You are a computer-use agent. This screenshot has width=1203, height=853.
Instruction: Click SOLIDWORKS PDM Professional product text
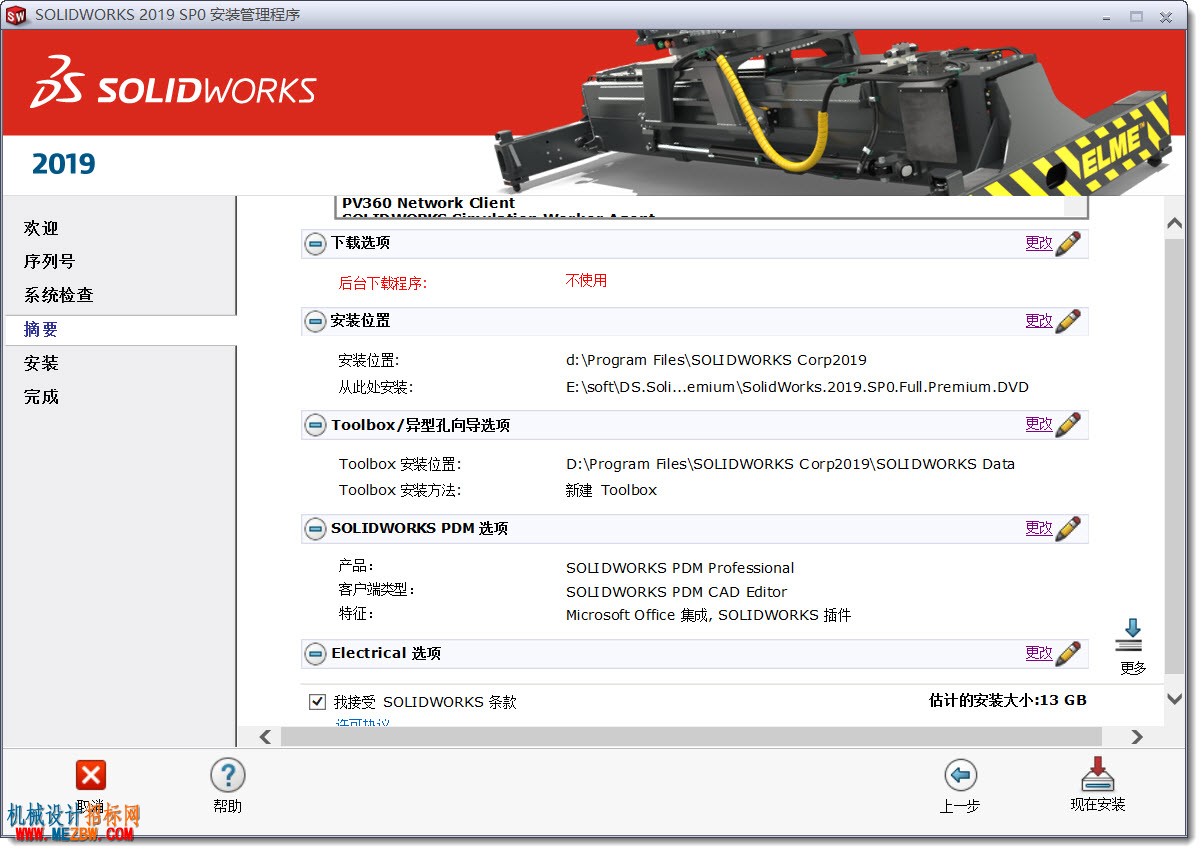(680, 568)
